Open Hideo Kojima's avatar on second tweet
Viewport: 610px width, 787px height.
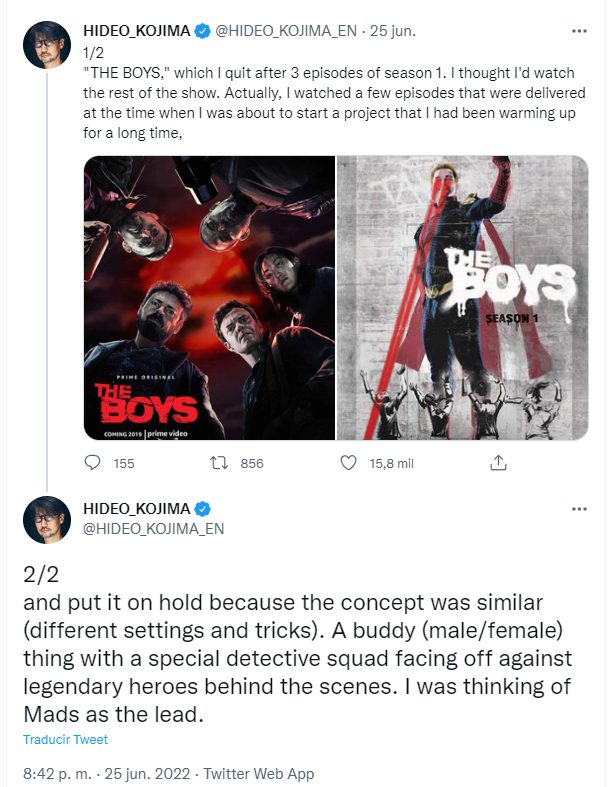click(46, 519)
